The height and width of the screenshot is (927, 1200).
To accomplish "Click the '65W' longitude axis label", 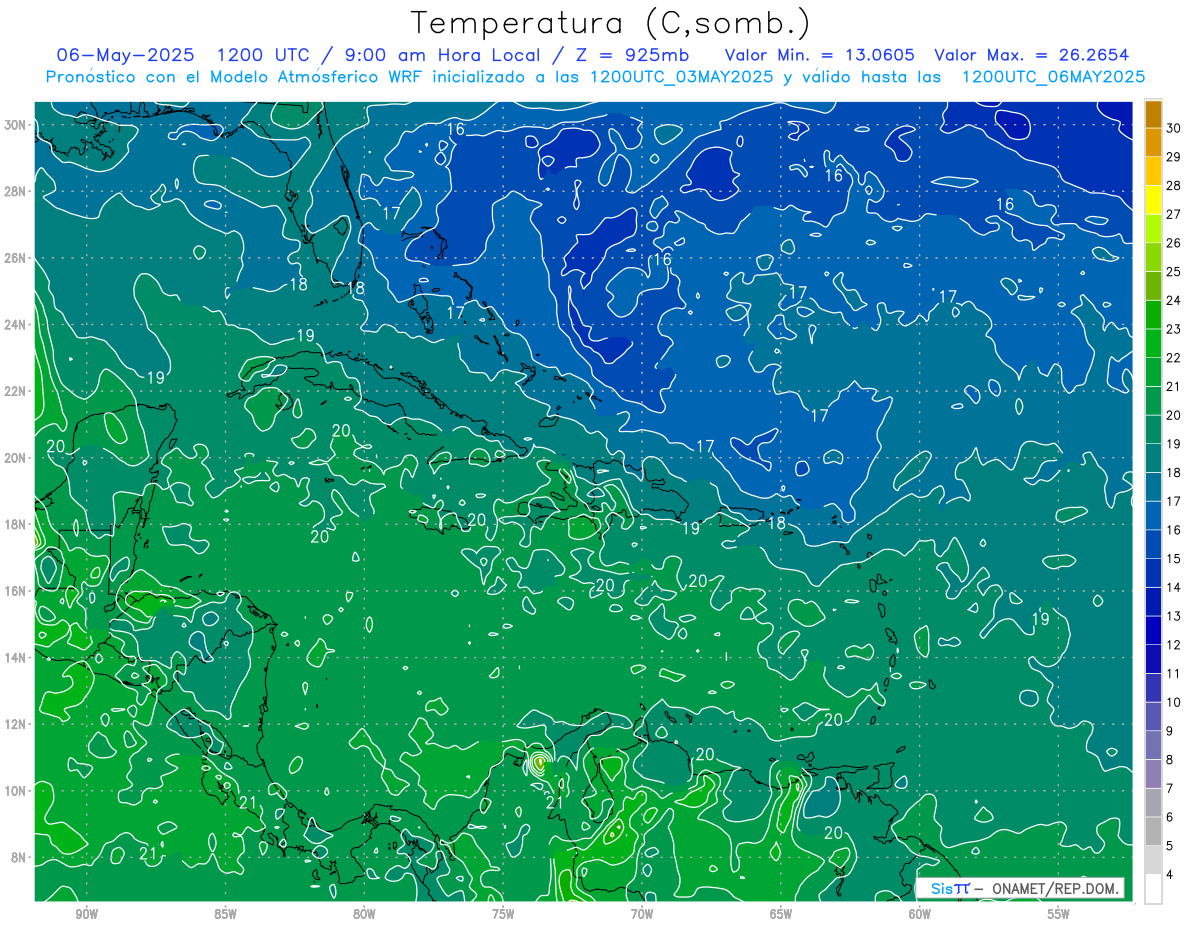I will (781, 914).
